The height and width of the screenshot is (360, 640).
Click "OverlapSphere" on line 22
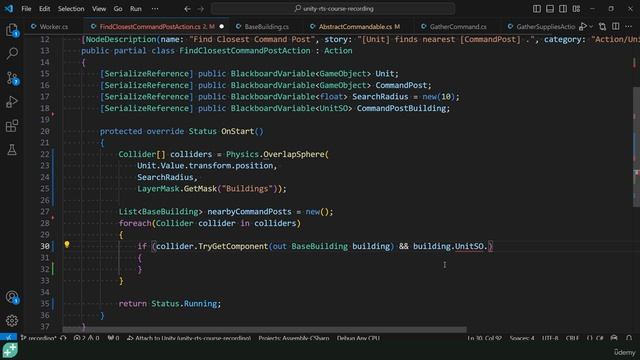pos(293,154)
